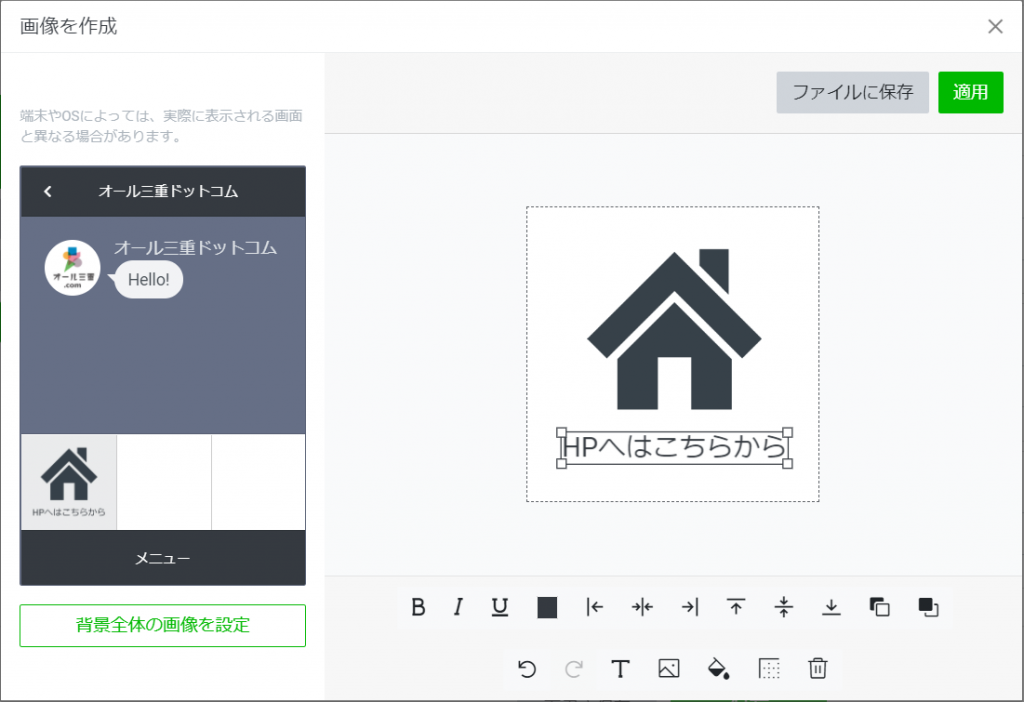Viewport: 1024px width, 702px height.
Task: Open the dark text color swatch
Action: 547,607
